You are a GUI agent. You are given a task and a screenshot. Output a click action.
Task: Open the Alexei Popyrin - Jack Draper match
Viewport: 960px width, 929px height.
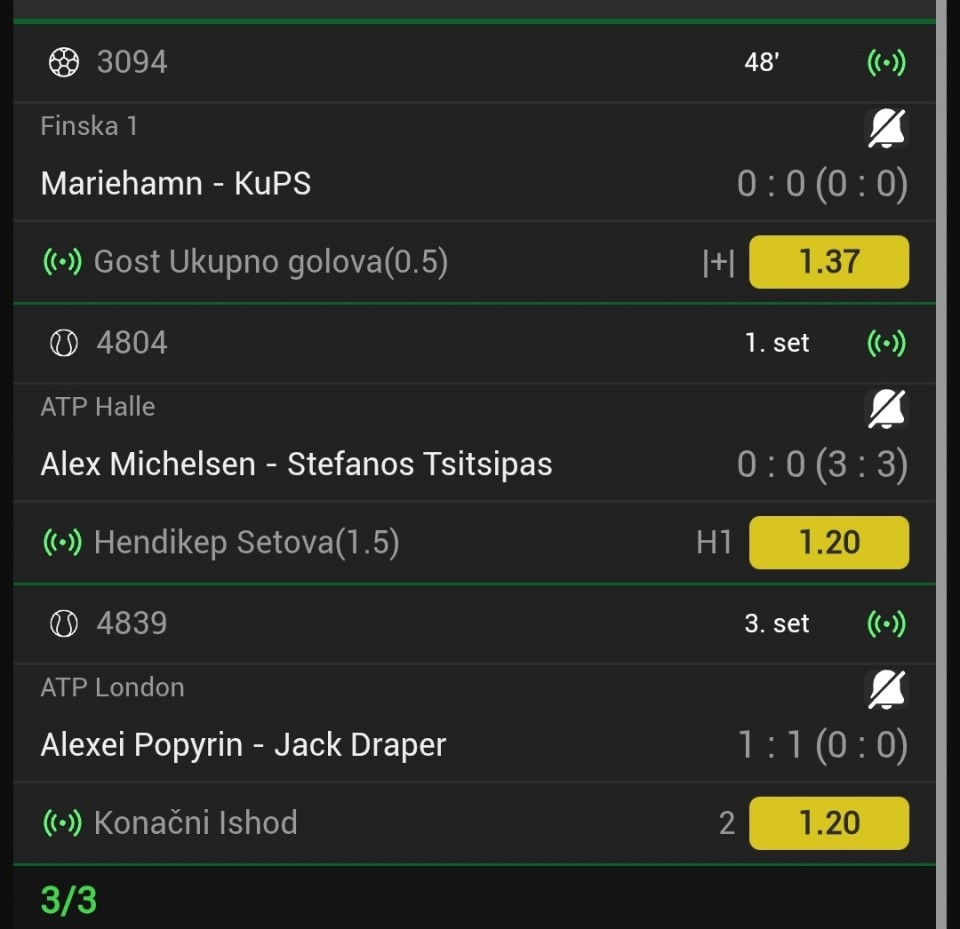243,745
